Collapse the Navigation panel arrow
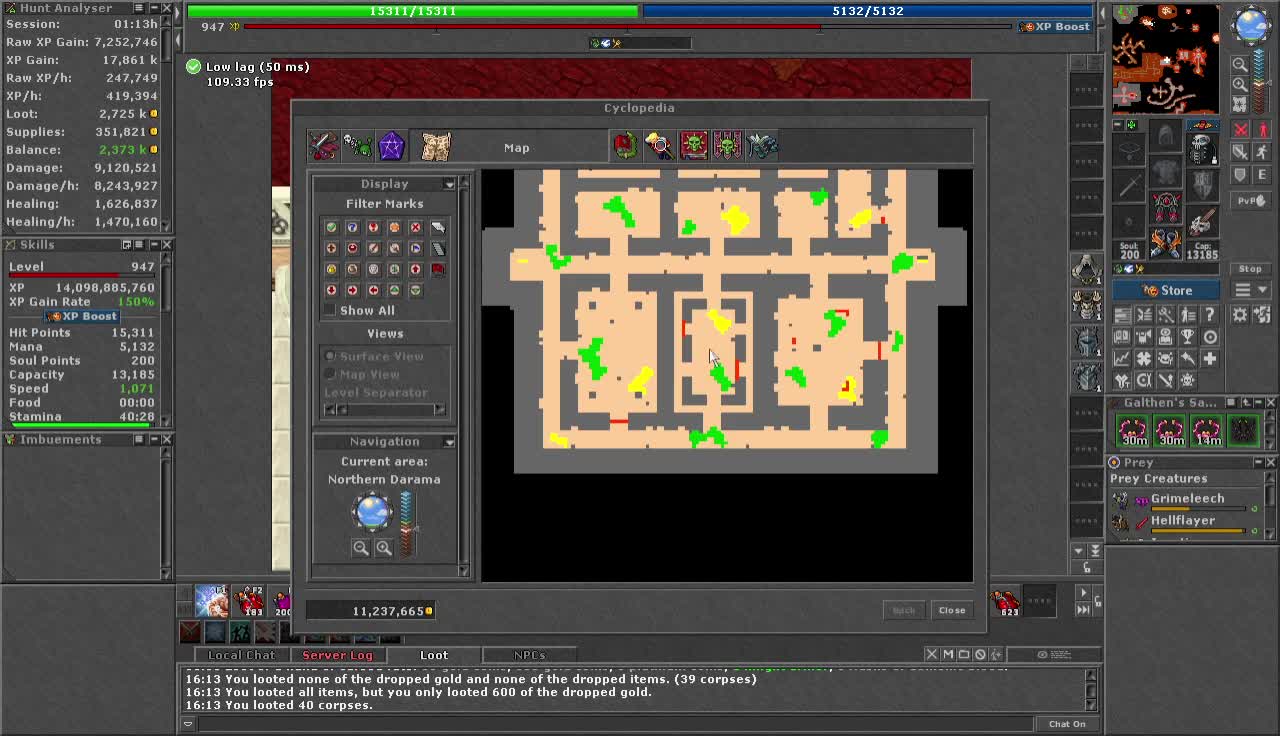 (450, 442)
